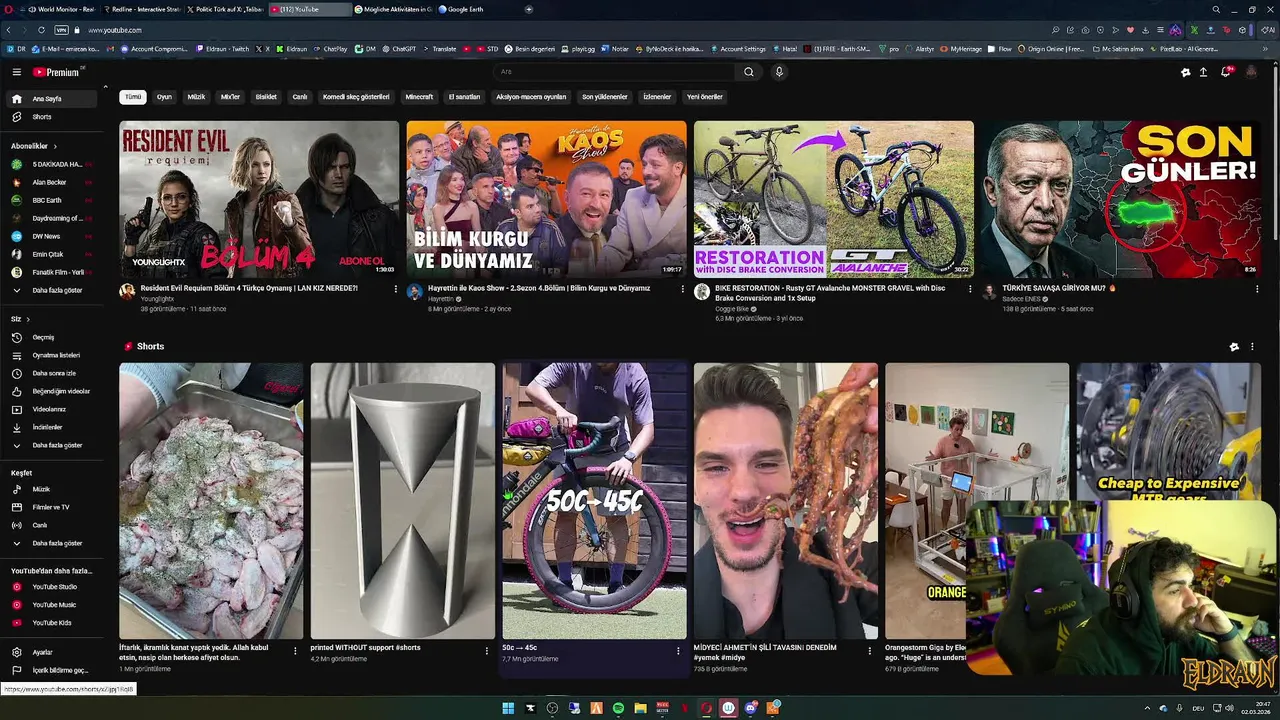Open options menu for Resident Evil video
Viewport: 1280px width, 720px height.
pyautogui.click(x=396, y=288)
